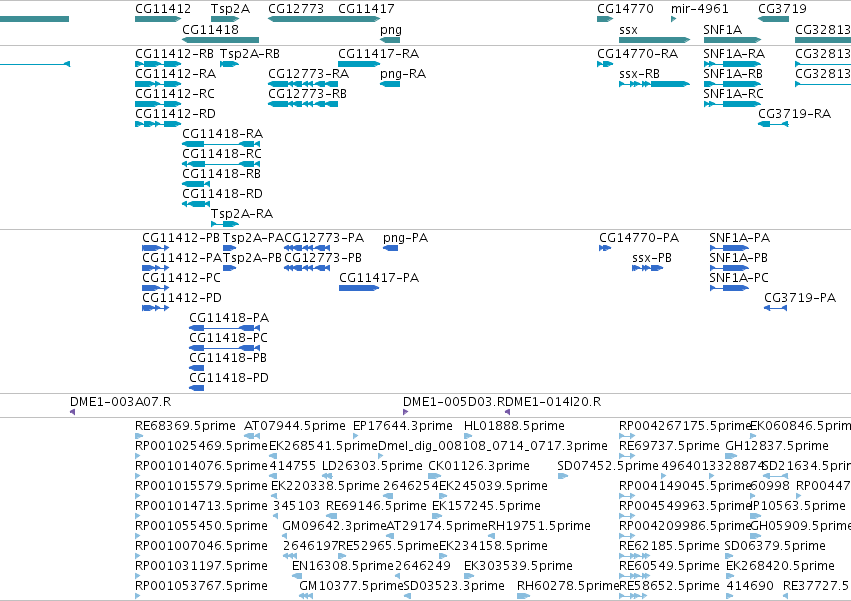Click the CG11412 gene label
This screenshot has width=851, height=601.
tap(163, 9)
